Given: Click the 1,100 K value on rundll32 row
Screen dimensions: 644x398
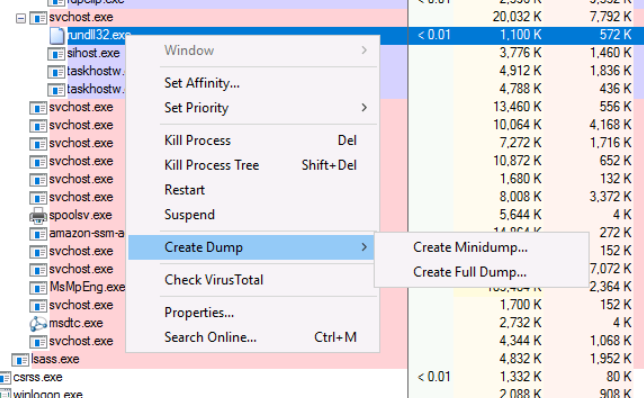Looking at the screenshot, I should [x=521, y=35].
